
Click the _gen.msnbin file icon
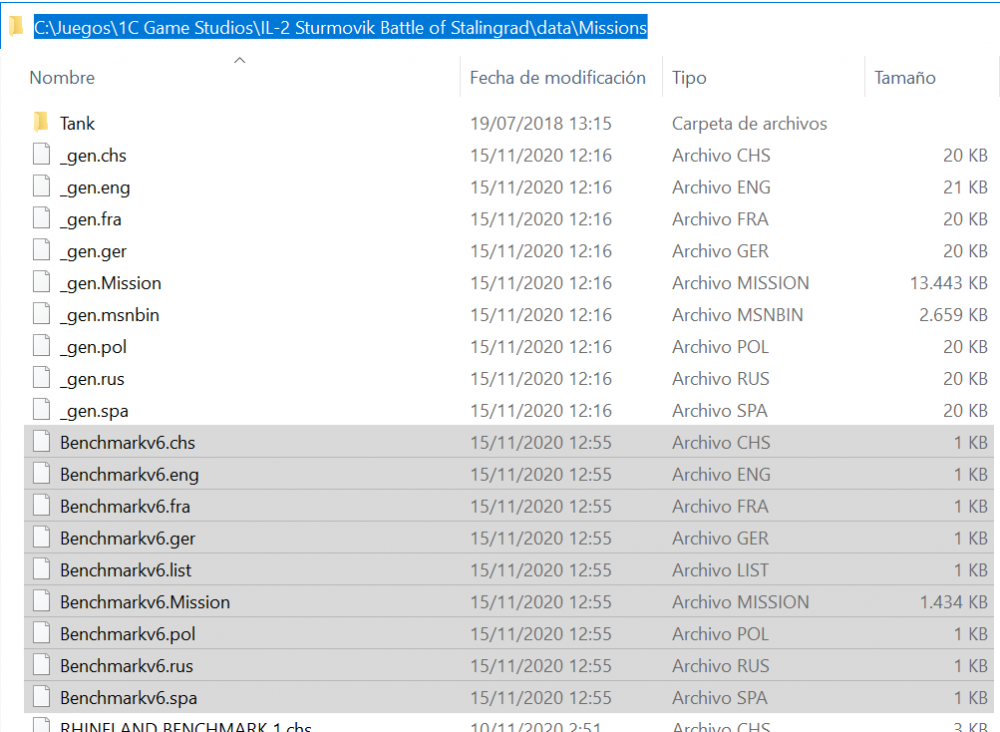pos(41,315)
